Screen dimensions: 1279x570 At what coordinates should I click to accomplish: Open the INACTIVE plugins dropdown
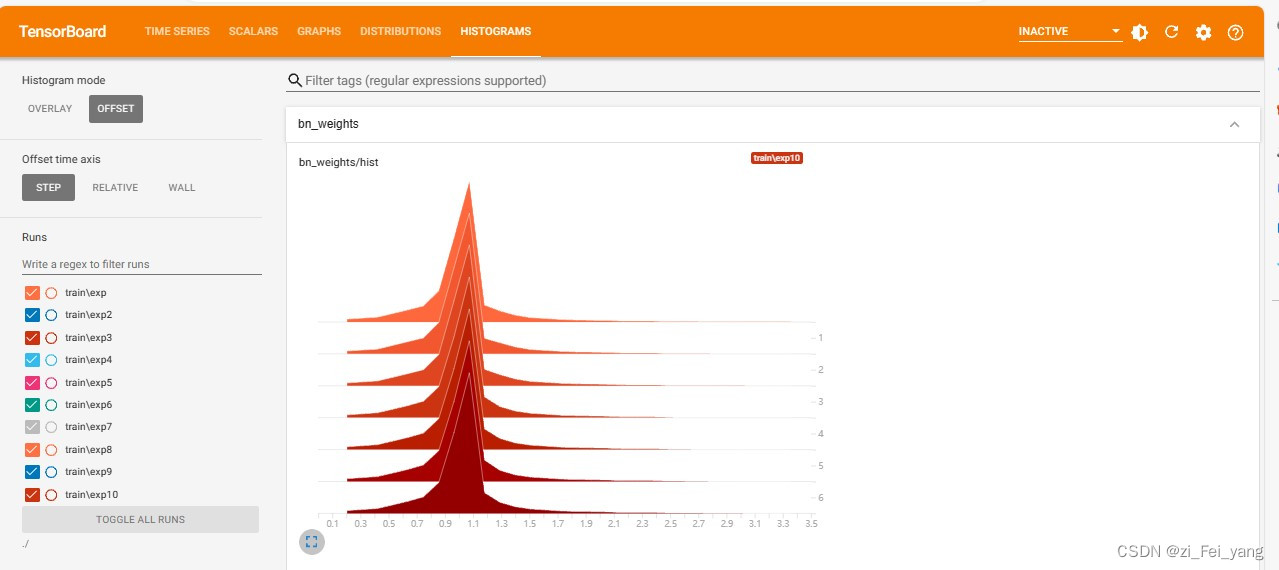point(1069,32)
